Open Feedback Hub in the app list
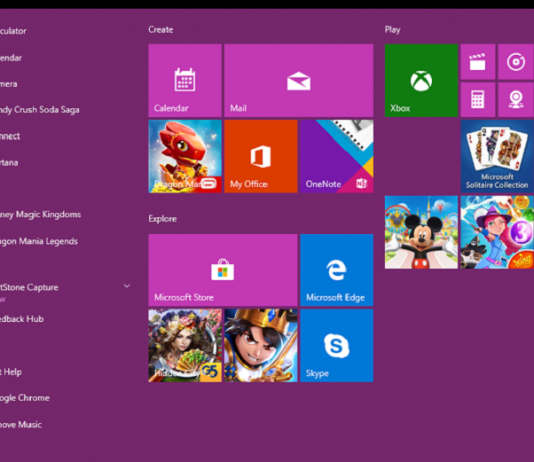Screen dimensions: 534x462 click(22, 319)
